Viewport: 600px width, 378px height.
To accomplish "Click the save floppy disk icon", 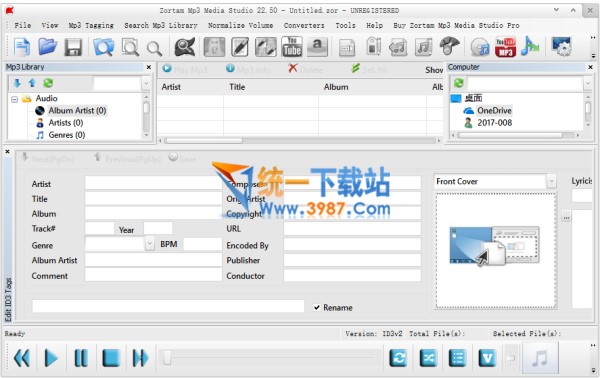I will [x=73, y=47].
